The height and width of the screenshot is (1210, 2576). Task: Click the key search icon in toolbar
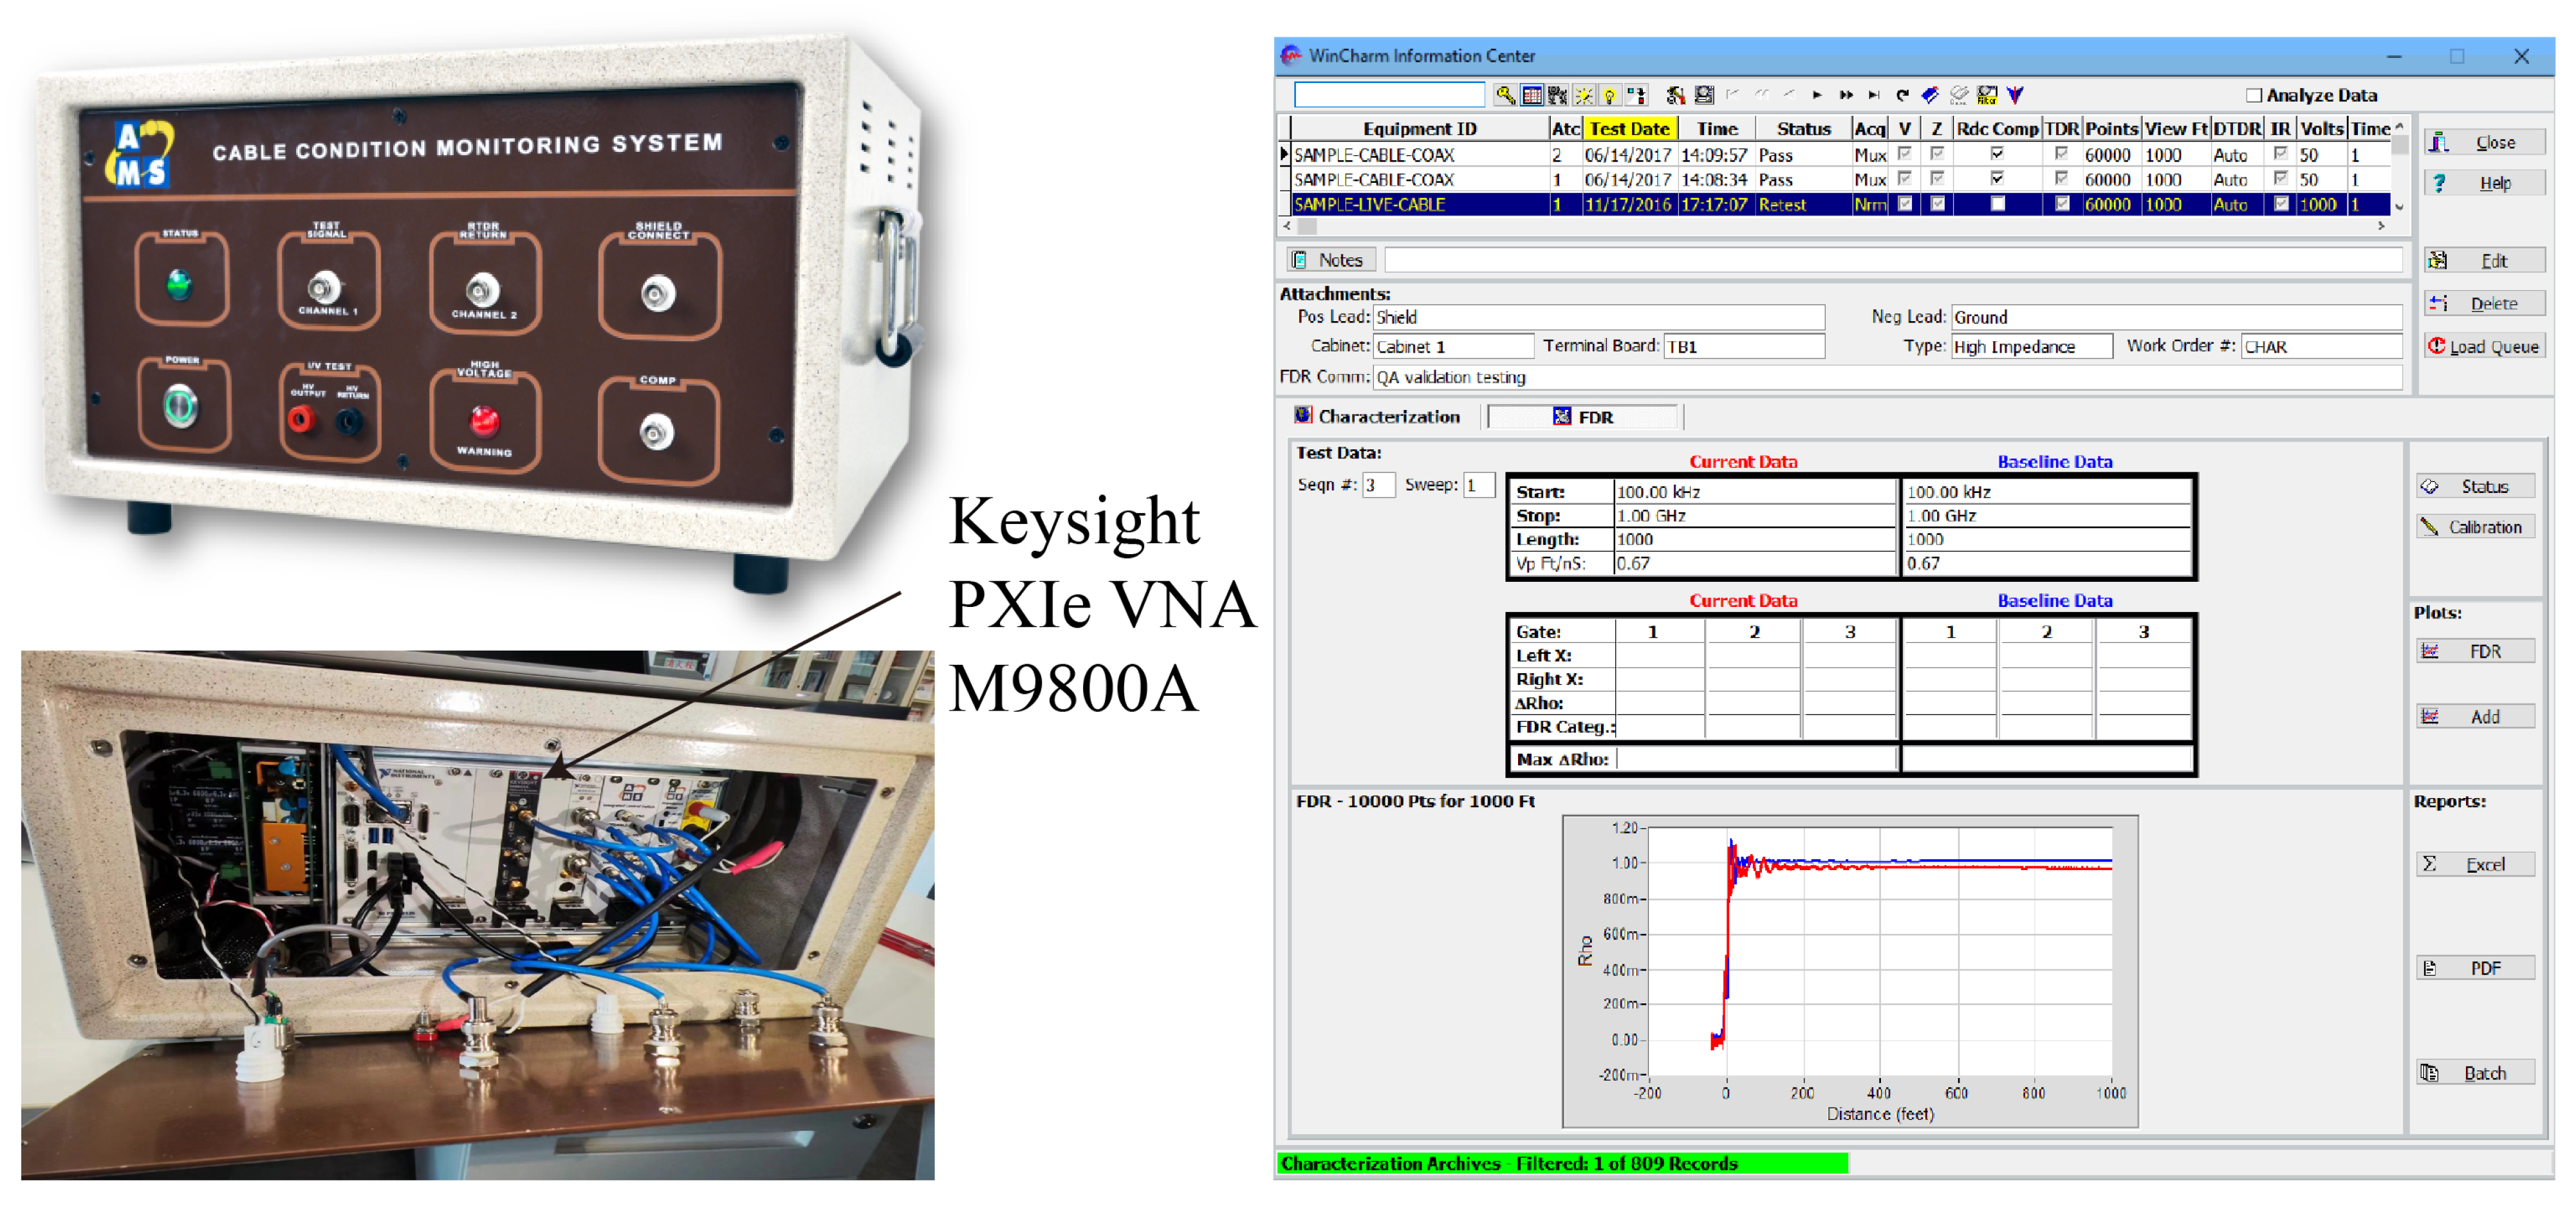click(x=1505, y=95)
